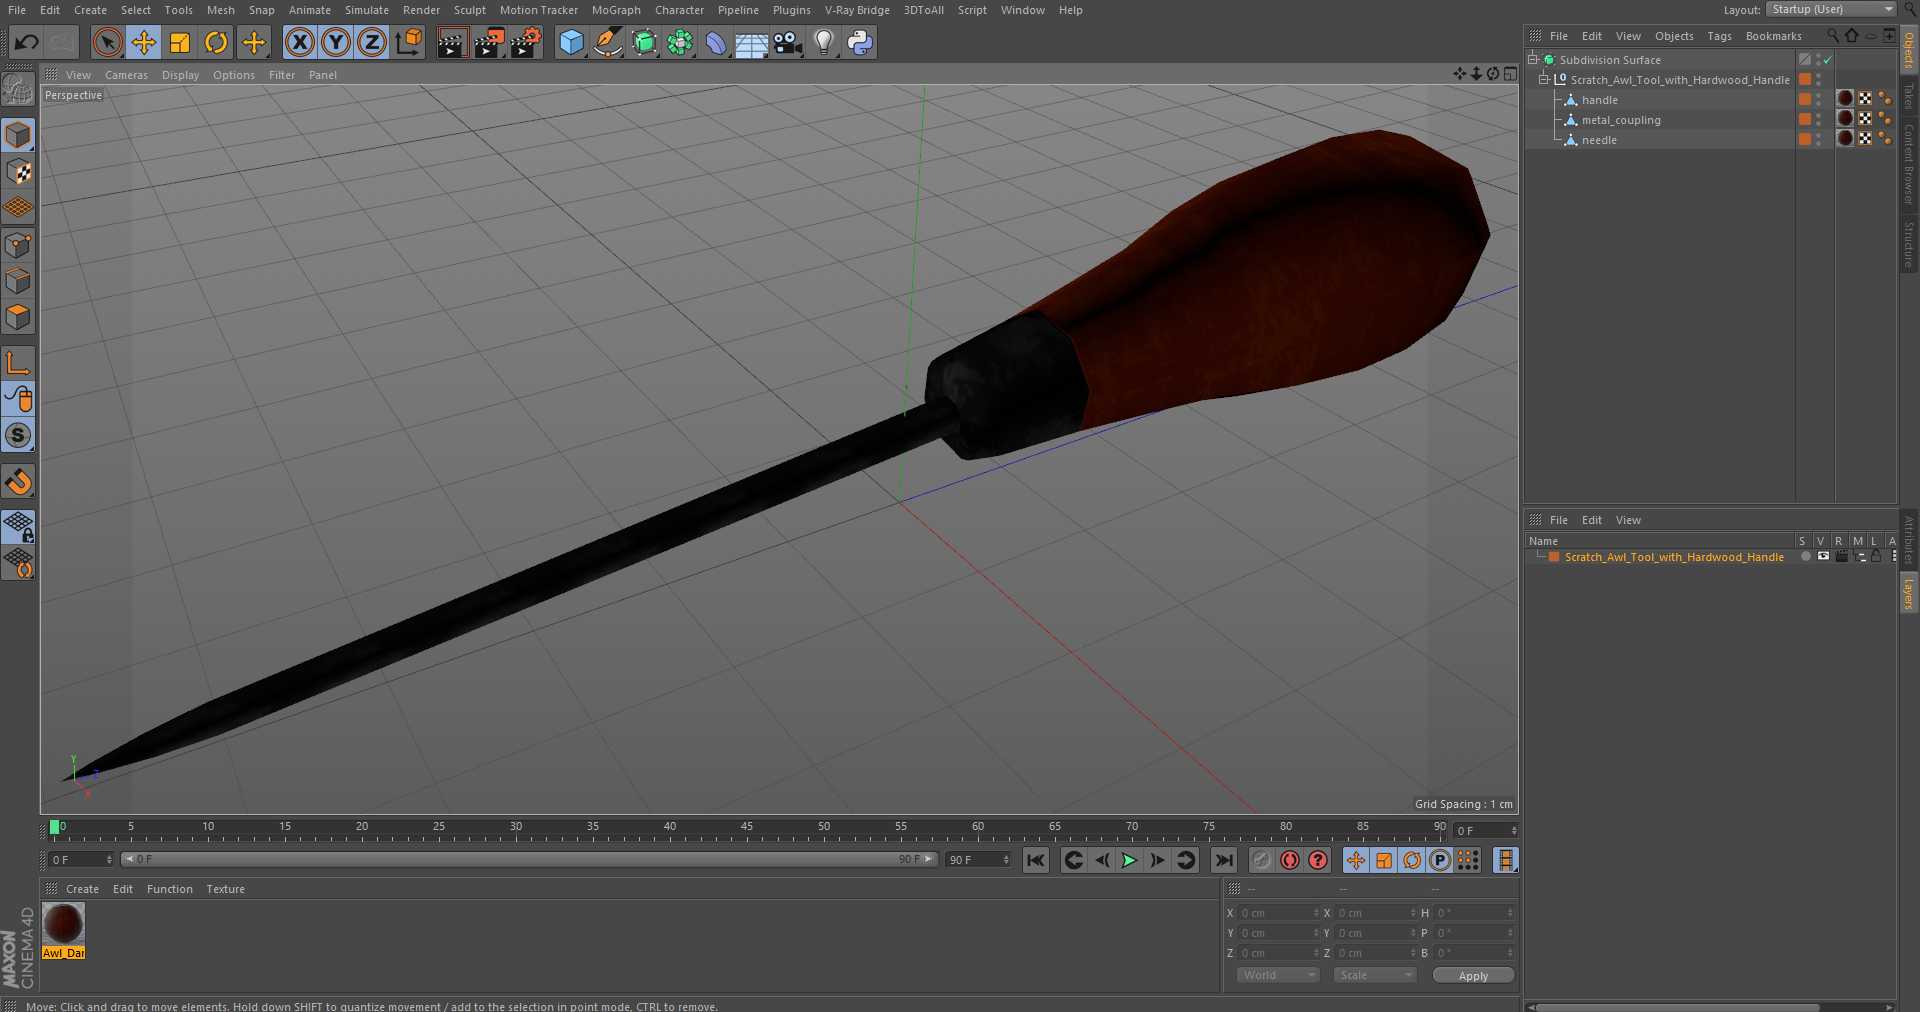Click handle's orange layer color swatch
Screen dimensions: 1920x1012
[1805, 99]
